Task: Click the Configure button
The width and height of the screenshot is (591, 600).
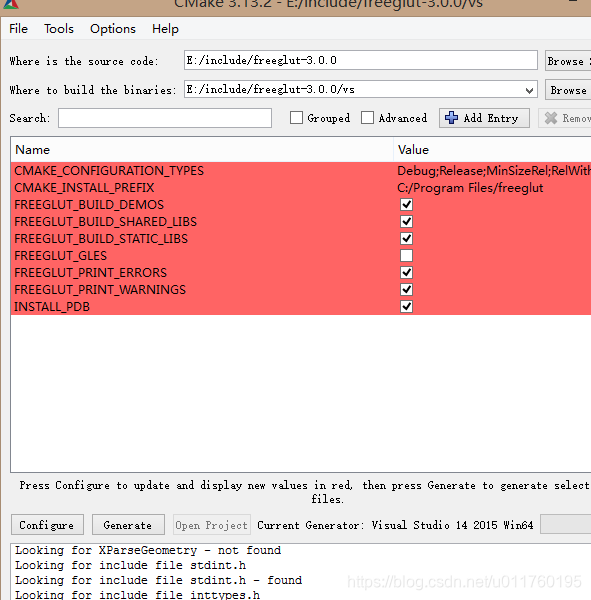Action: click(x=47, y=525)
